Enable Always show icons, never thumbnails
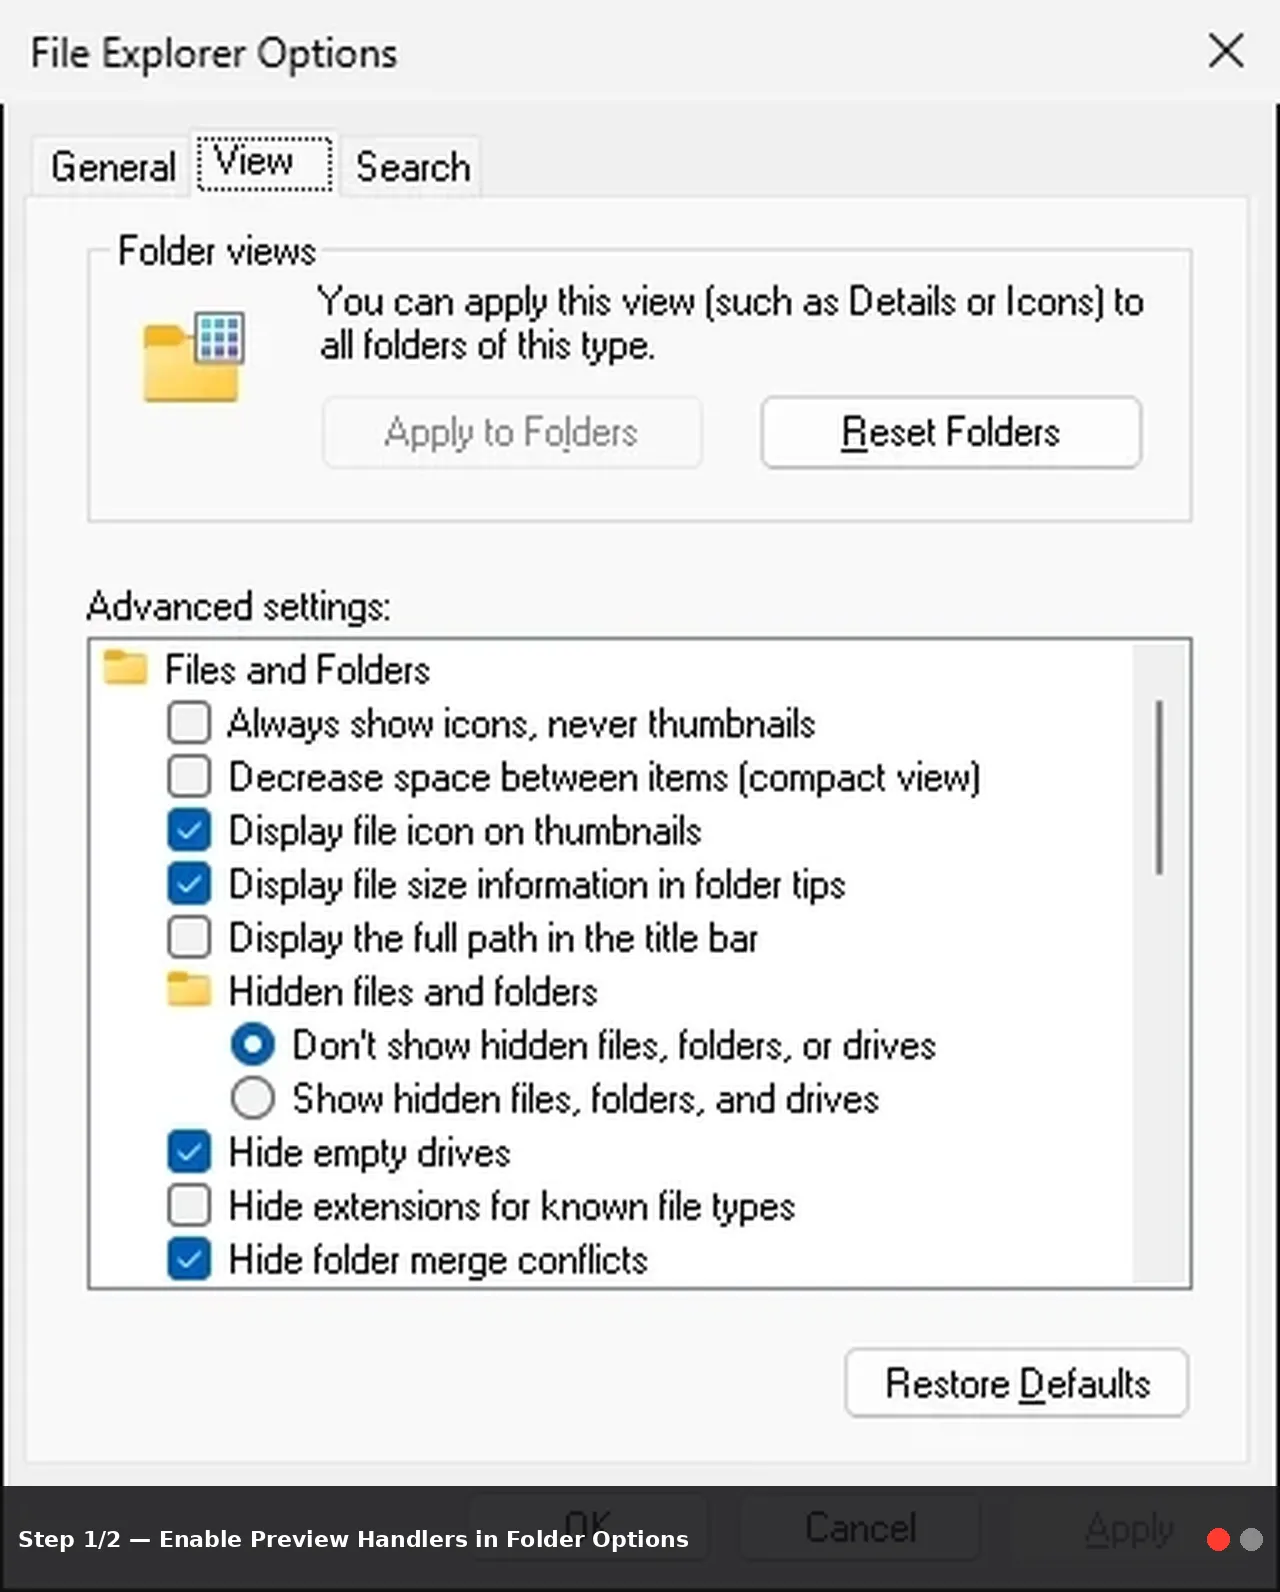 [x=189, y=722]
